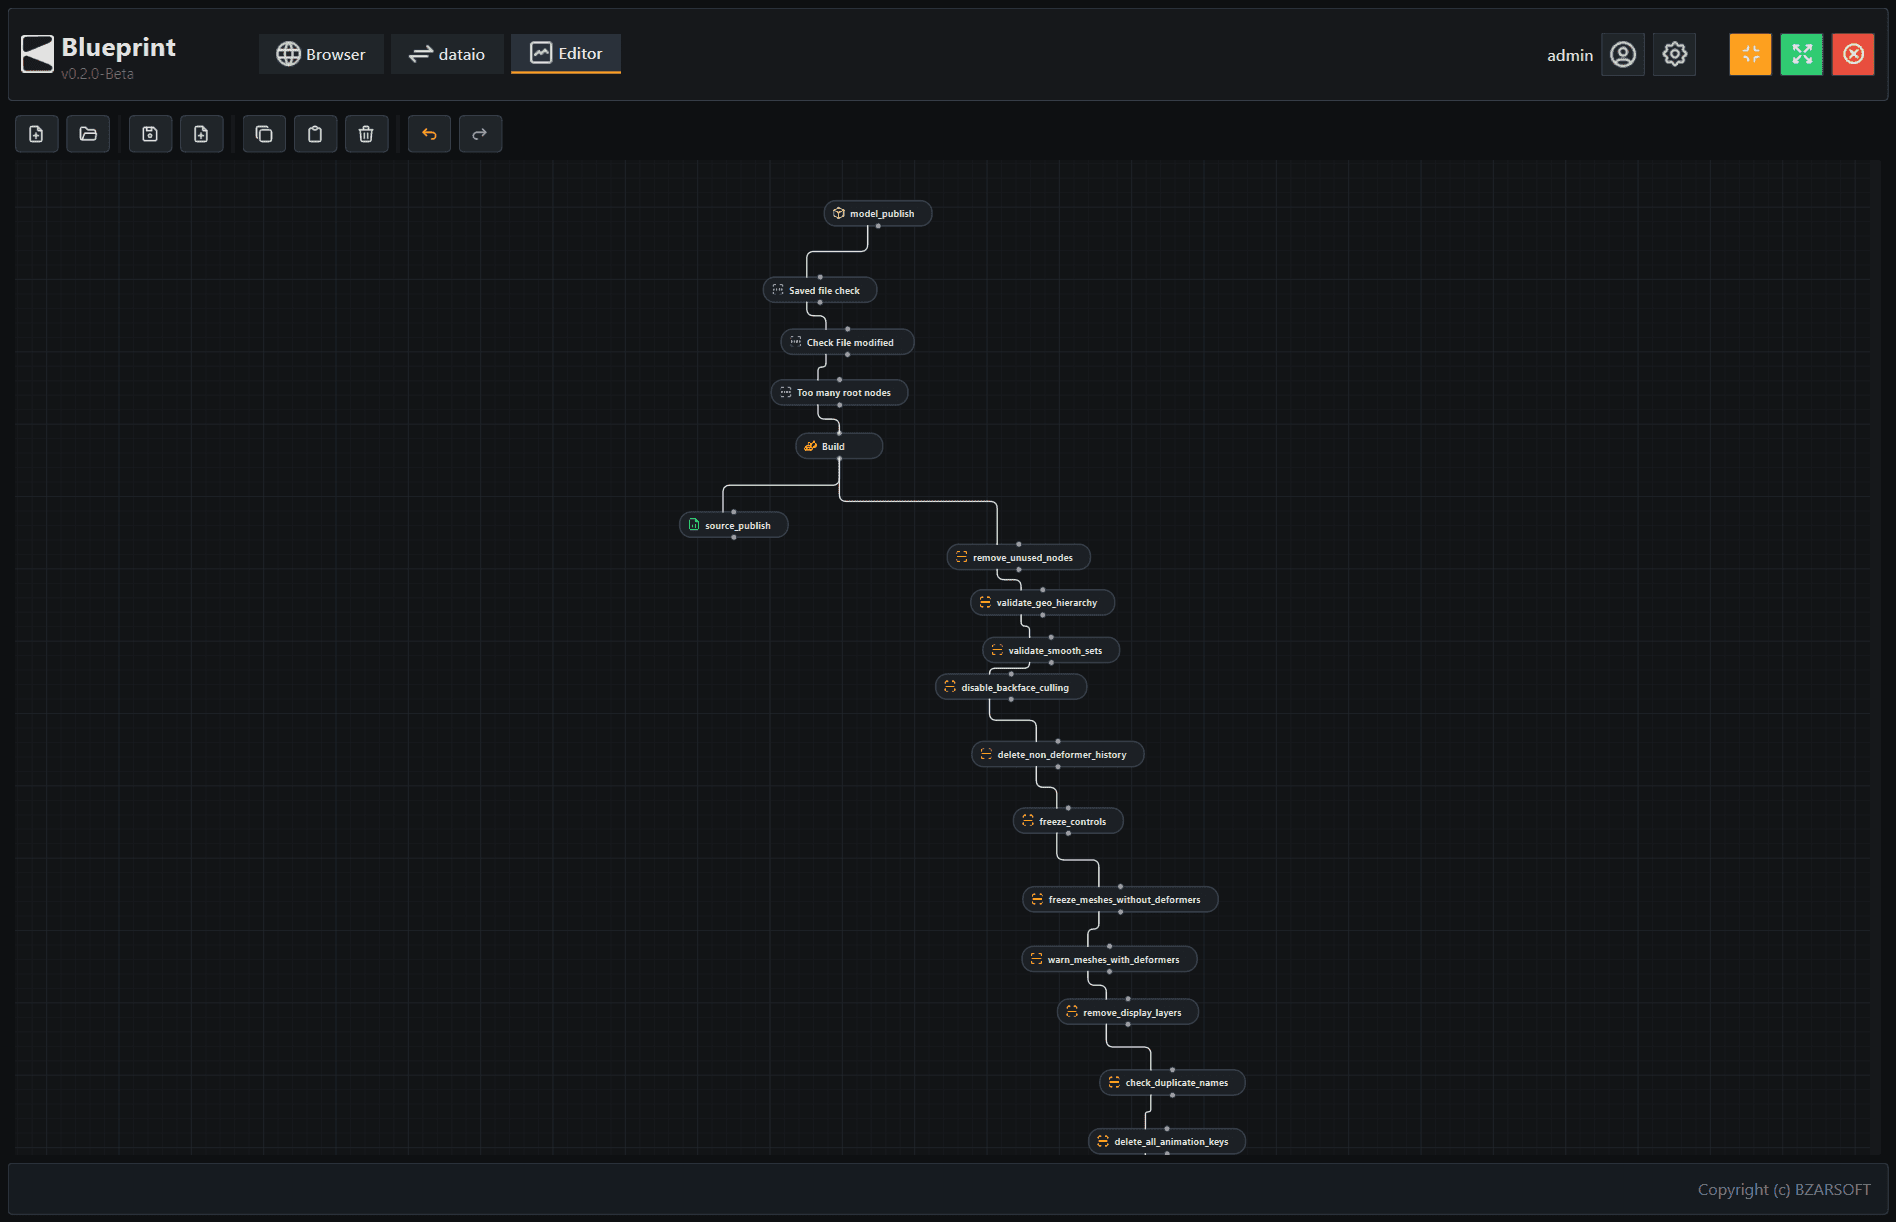This screenshot has width=1896, height=1222.
Task: Click the open folder toolbar icon
Action: pyautogui.click(x=88, y=134)
